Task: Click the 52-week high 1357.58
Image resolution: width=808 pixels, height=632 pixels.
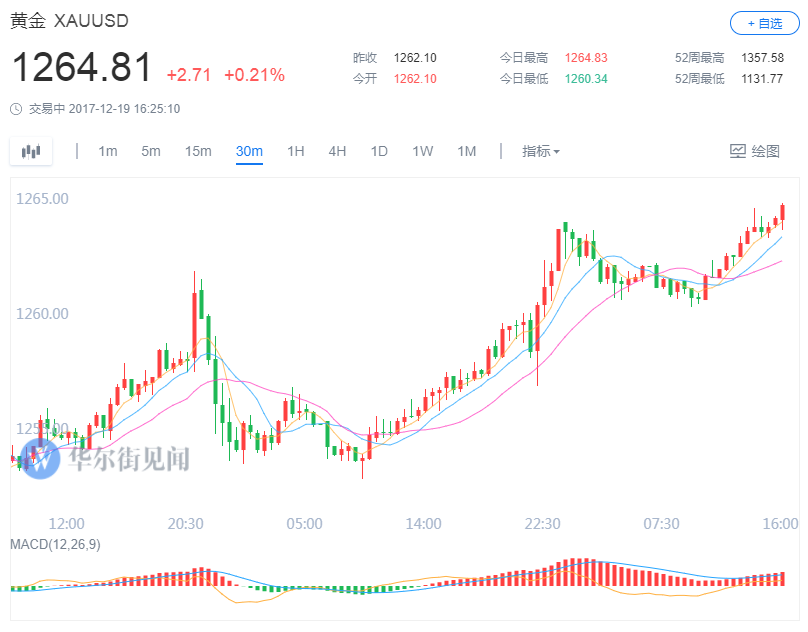Action: (762, 58)
